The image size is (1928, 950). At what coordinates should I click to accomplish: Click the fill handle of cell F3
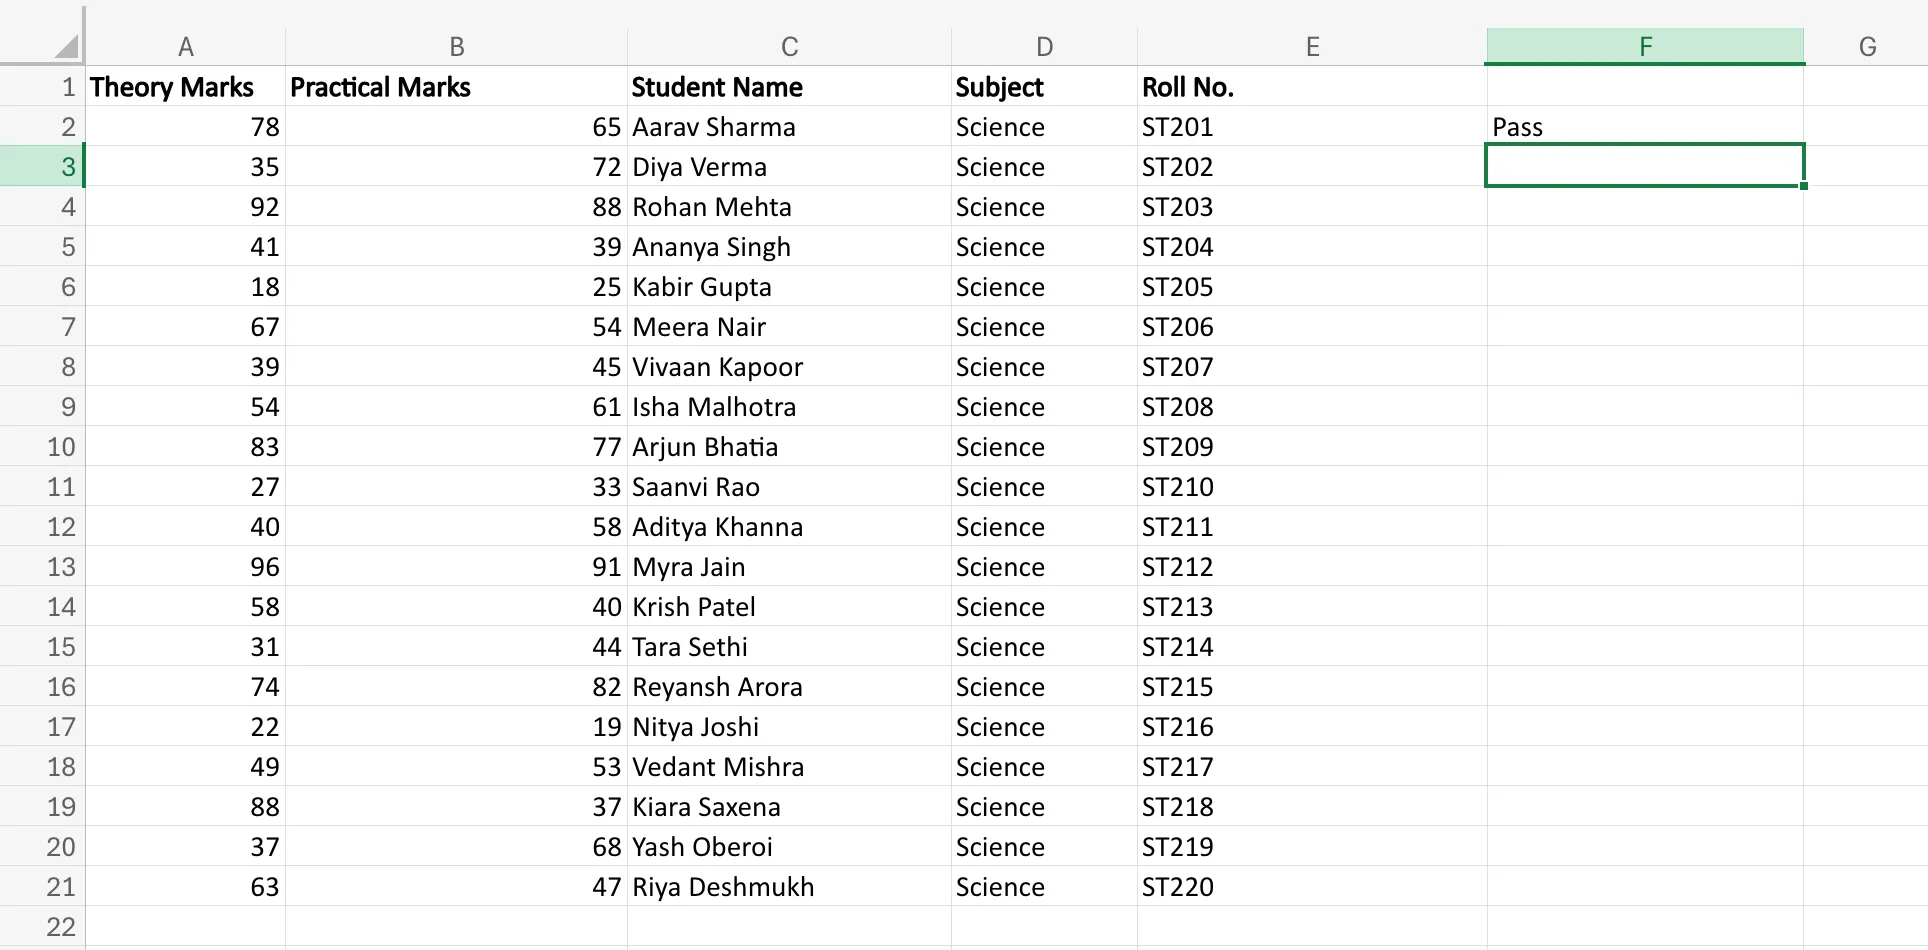point(1803,186)
